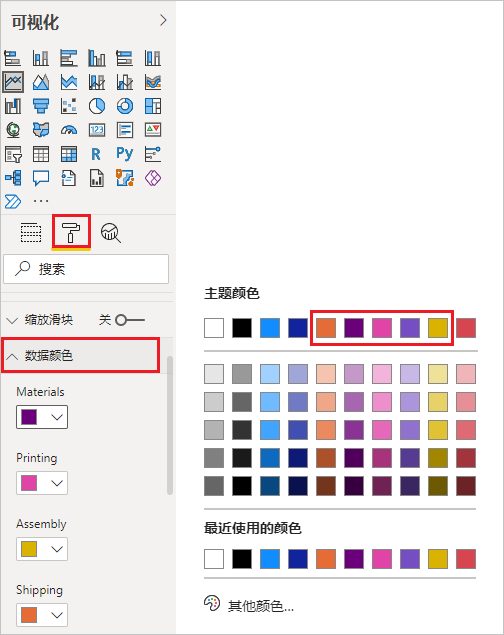This screenshot has width=504, height=635.
Task: Expand the 缩放滑块 section chevron
Action: (12, 320)
